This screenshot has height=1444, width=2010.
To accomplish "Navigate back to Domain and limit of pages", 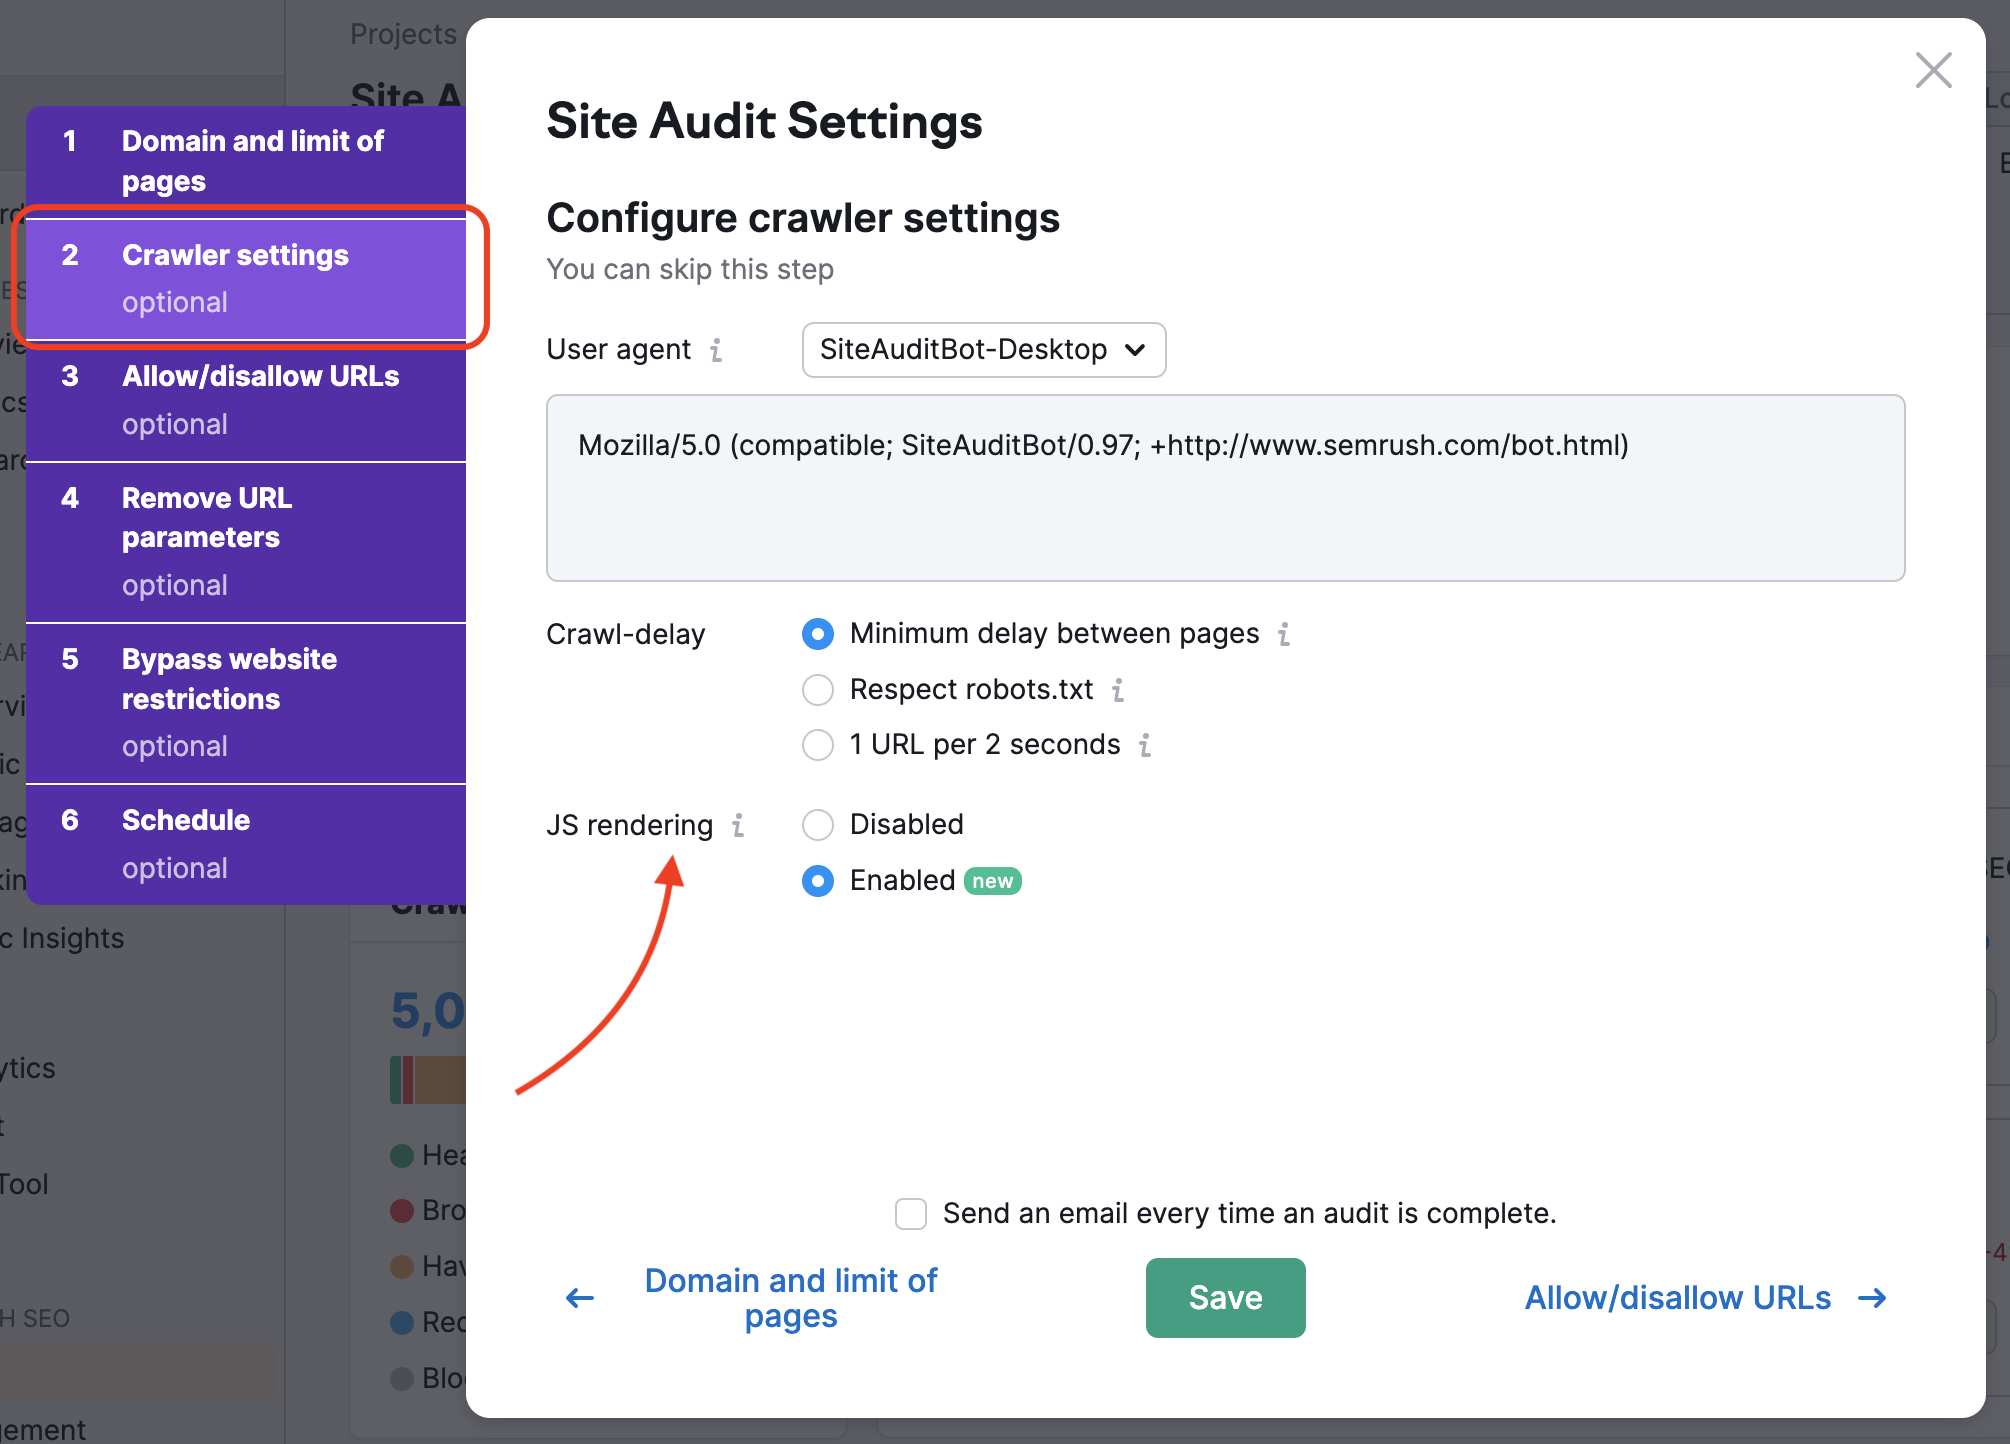I will coord(788,1297).
